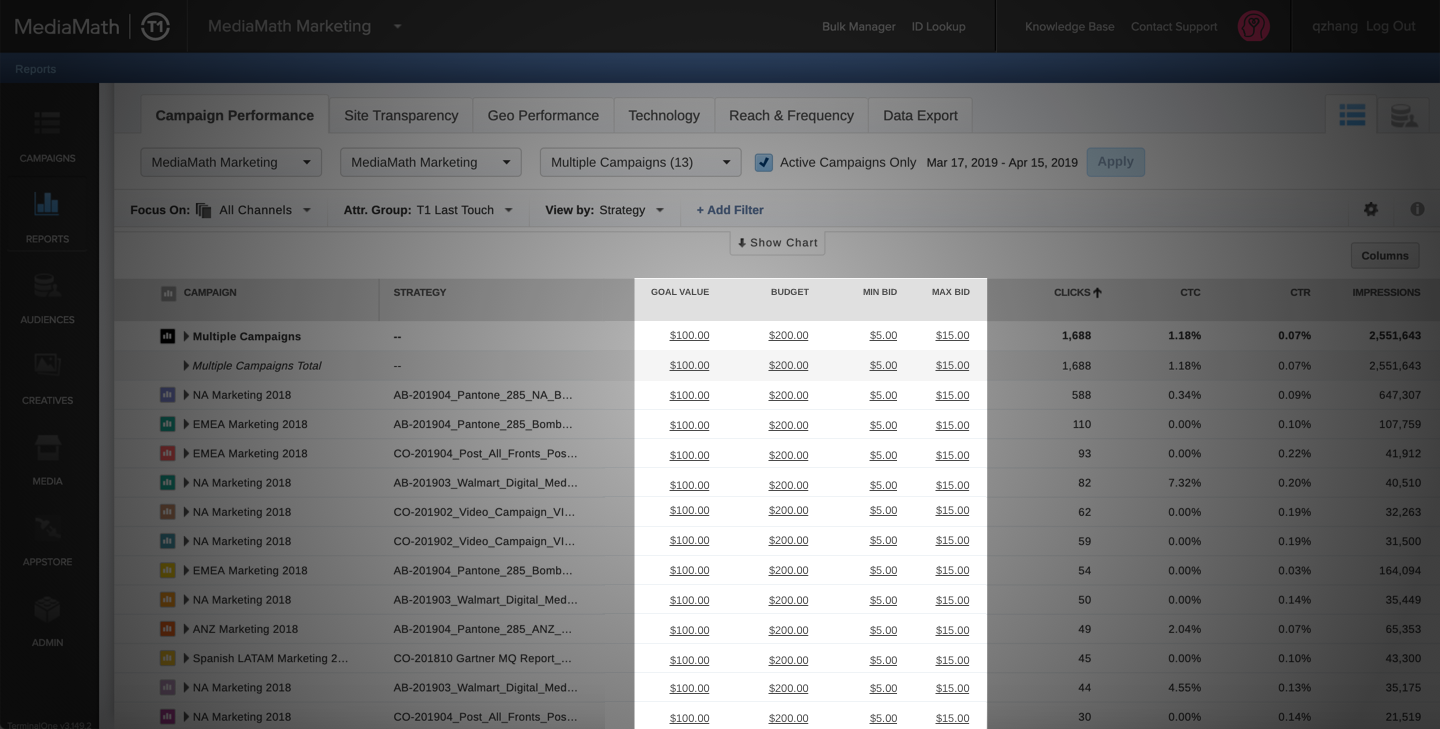Viewport: 1440px width, 729px height.
Task: Open the Appstore section in sidebar
Action: [x=47, y=540]
